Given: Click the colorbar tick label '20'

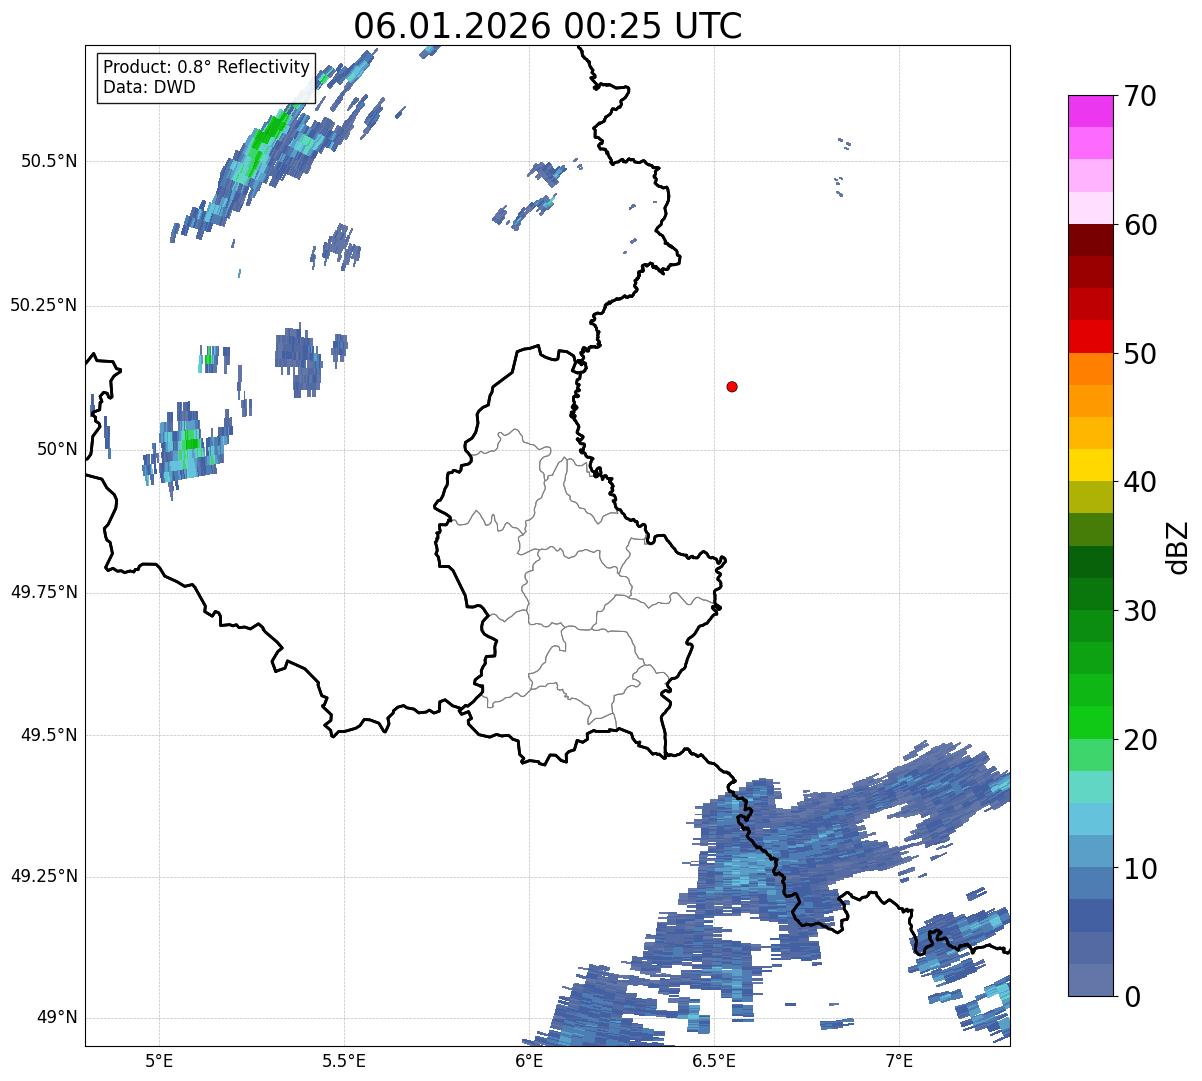Looking at the screenshot, I should (1141, 740).
